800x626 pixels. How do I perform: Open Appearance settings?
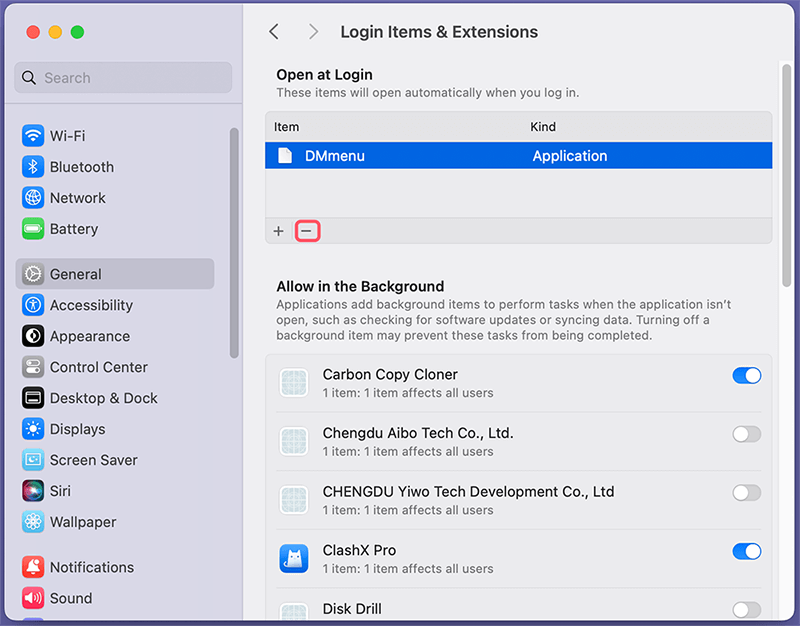tap(33, 336)
